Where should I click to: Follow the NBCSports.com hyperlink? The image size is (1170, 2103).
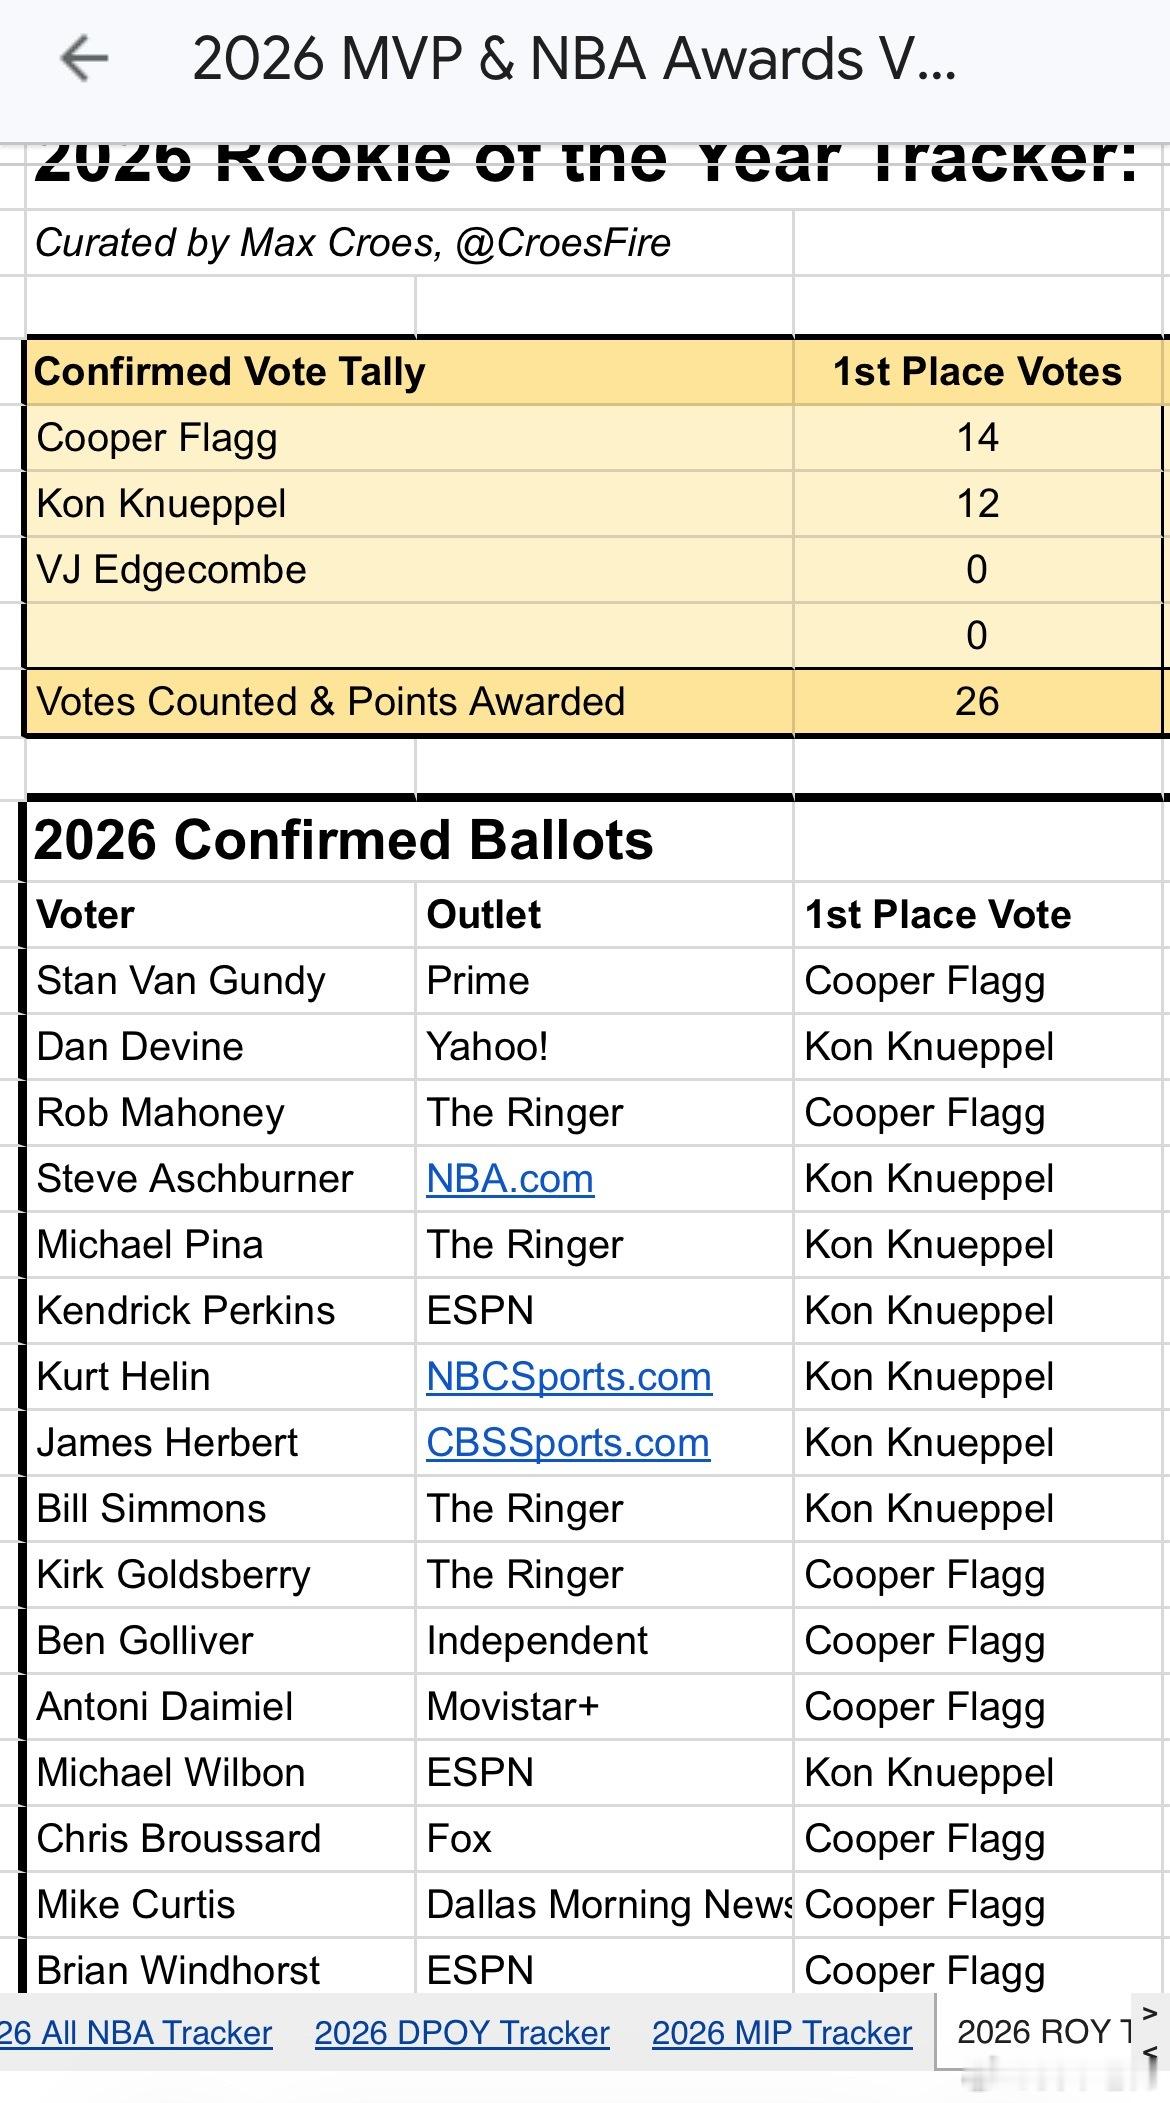tap(568, 1377)
